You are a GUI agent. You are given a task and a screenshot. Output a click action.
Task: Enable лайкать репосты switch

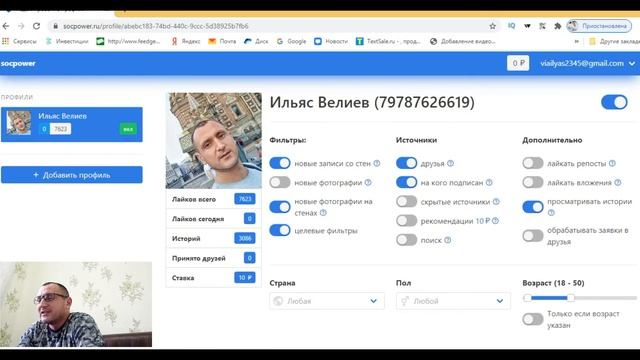click(533, 163)
